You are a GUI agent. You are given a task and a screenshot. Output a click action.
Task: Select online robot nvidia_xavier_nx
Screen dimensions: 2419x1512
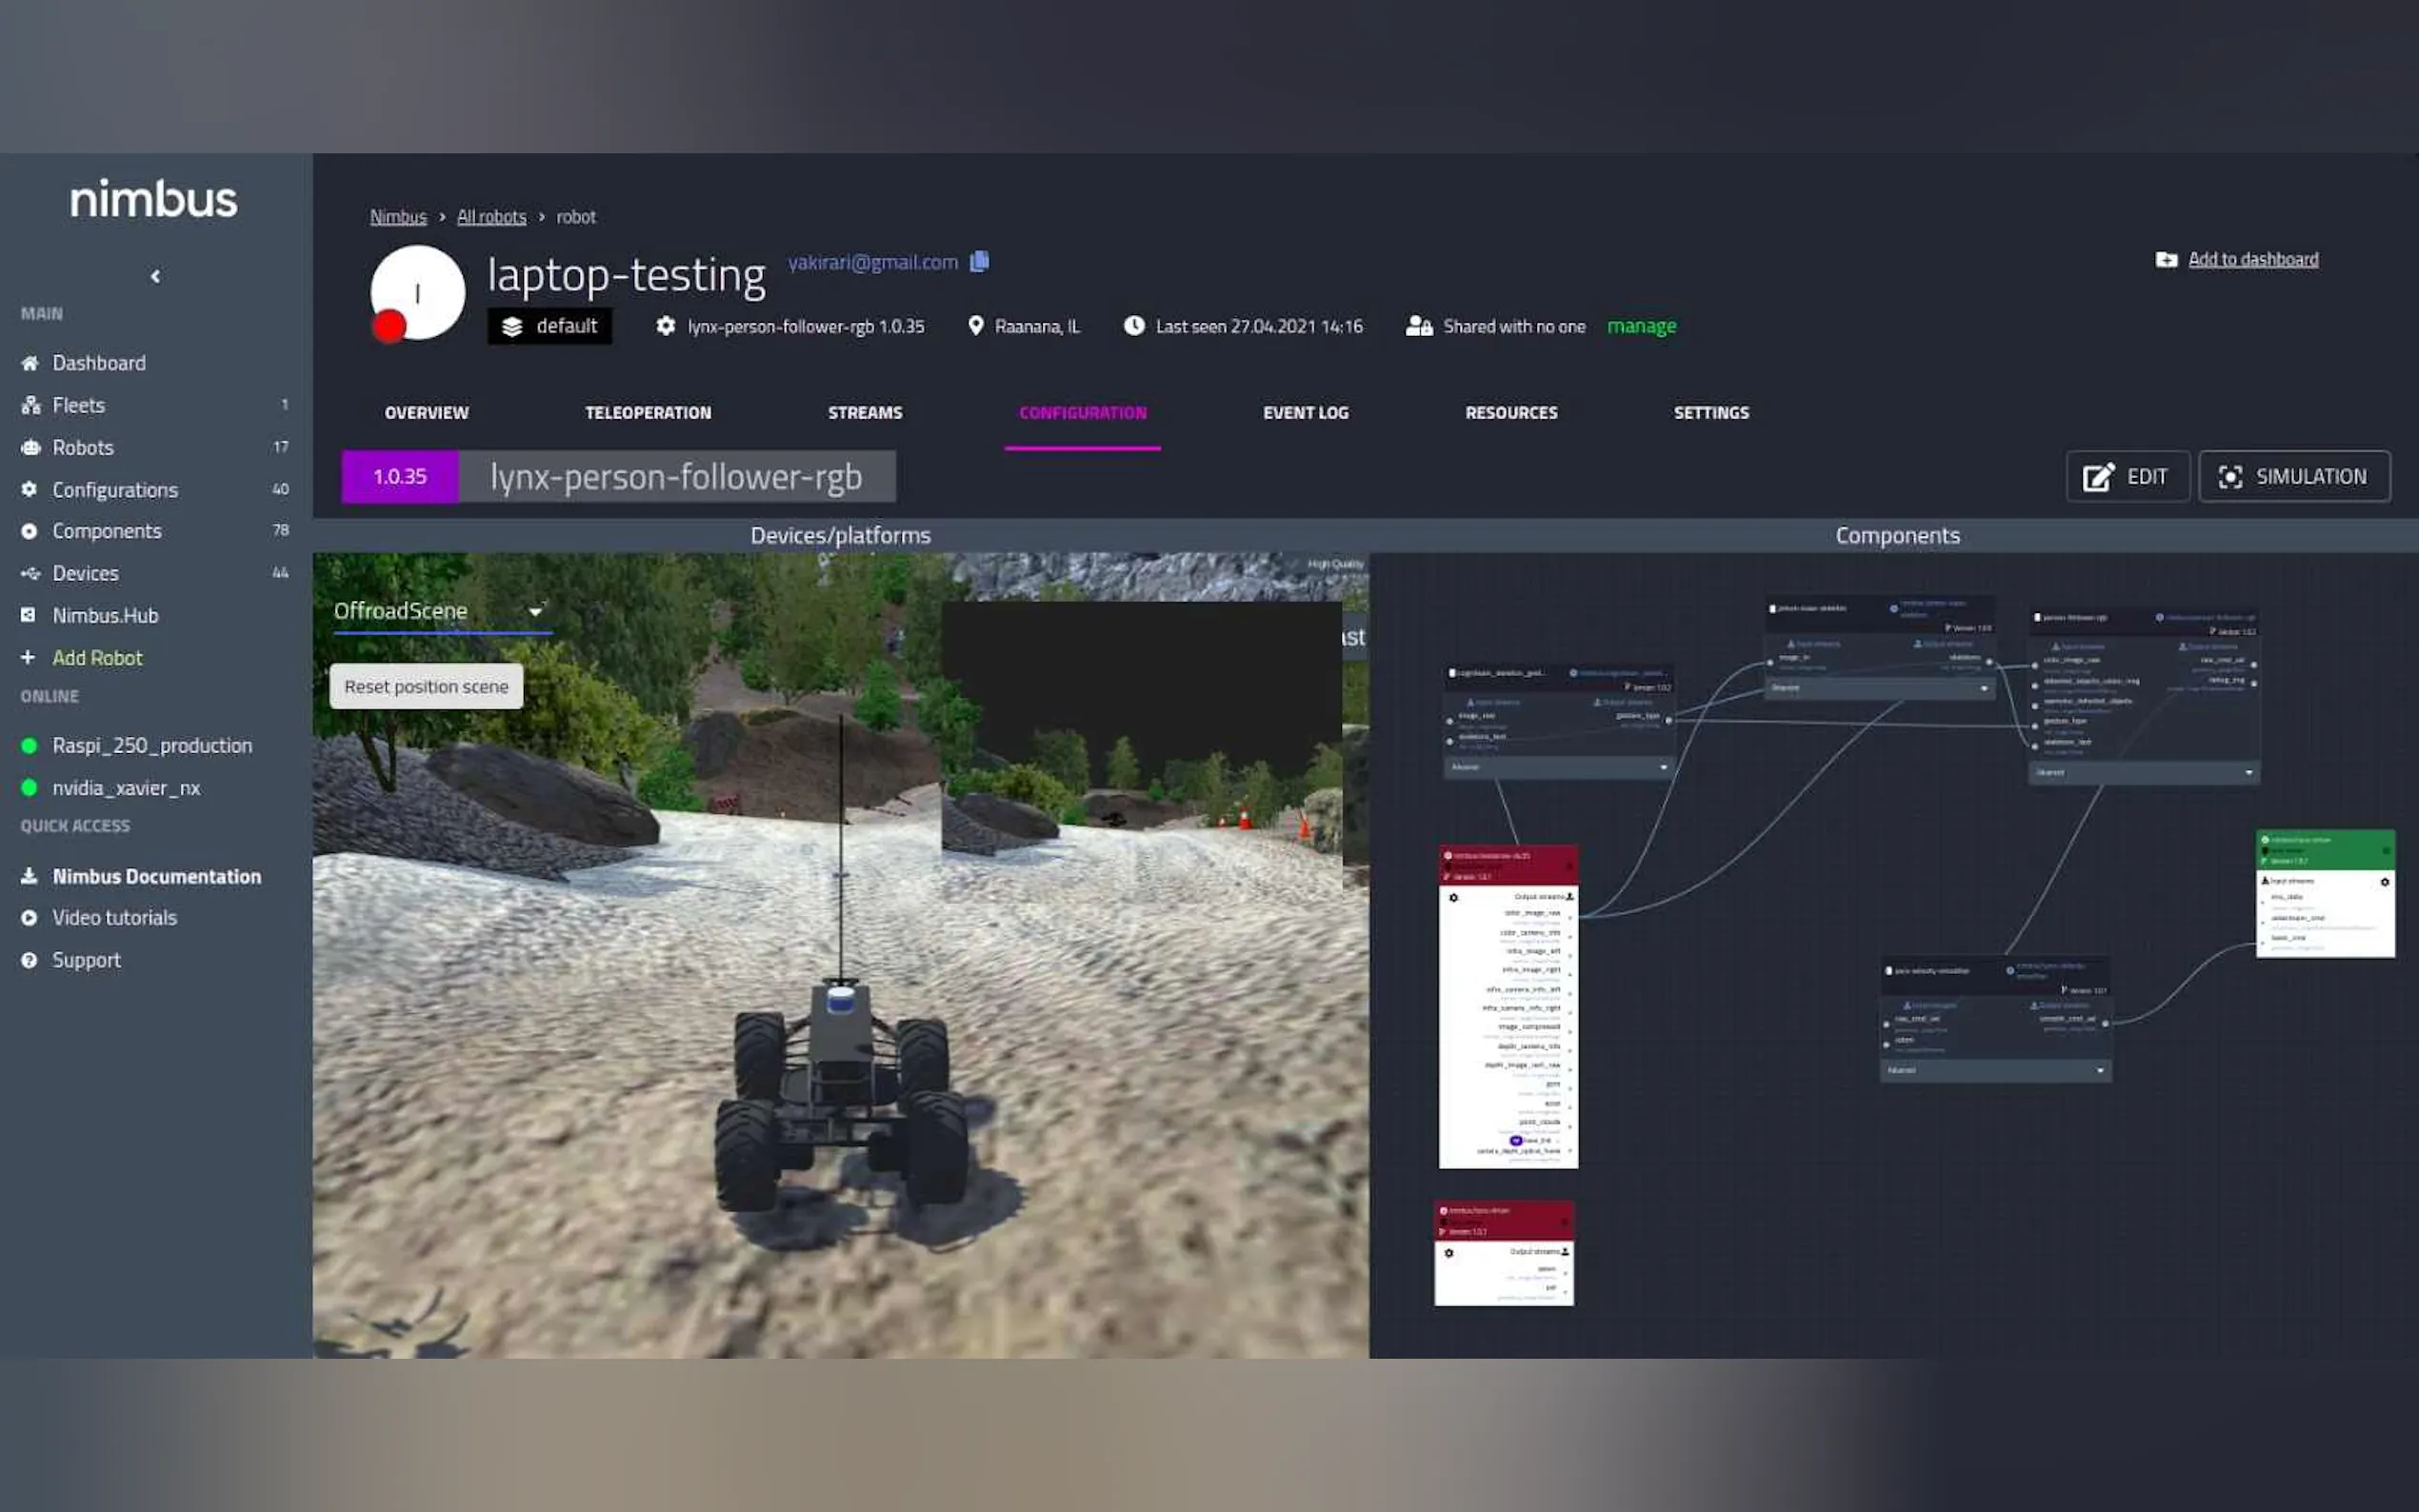point(126,788)
